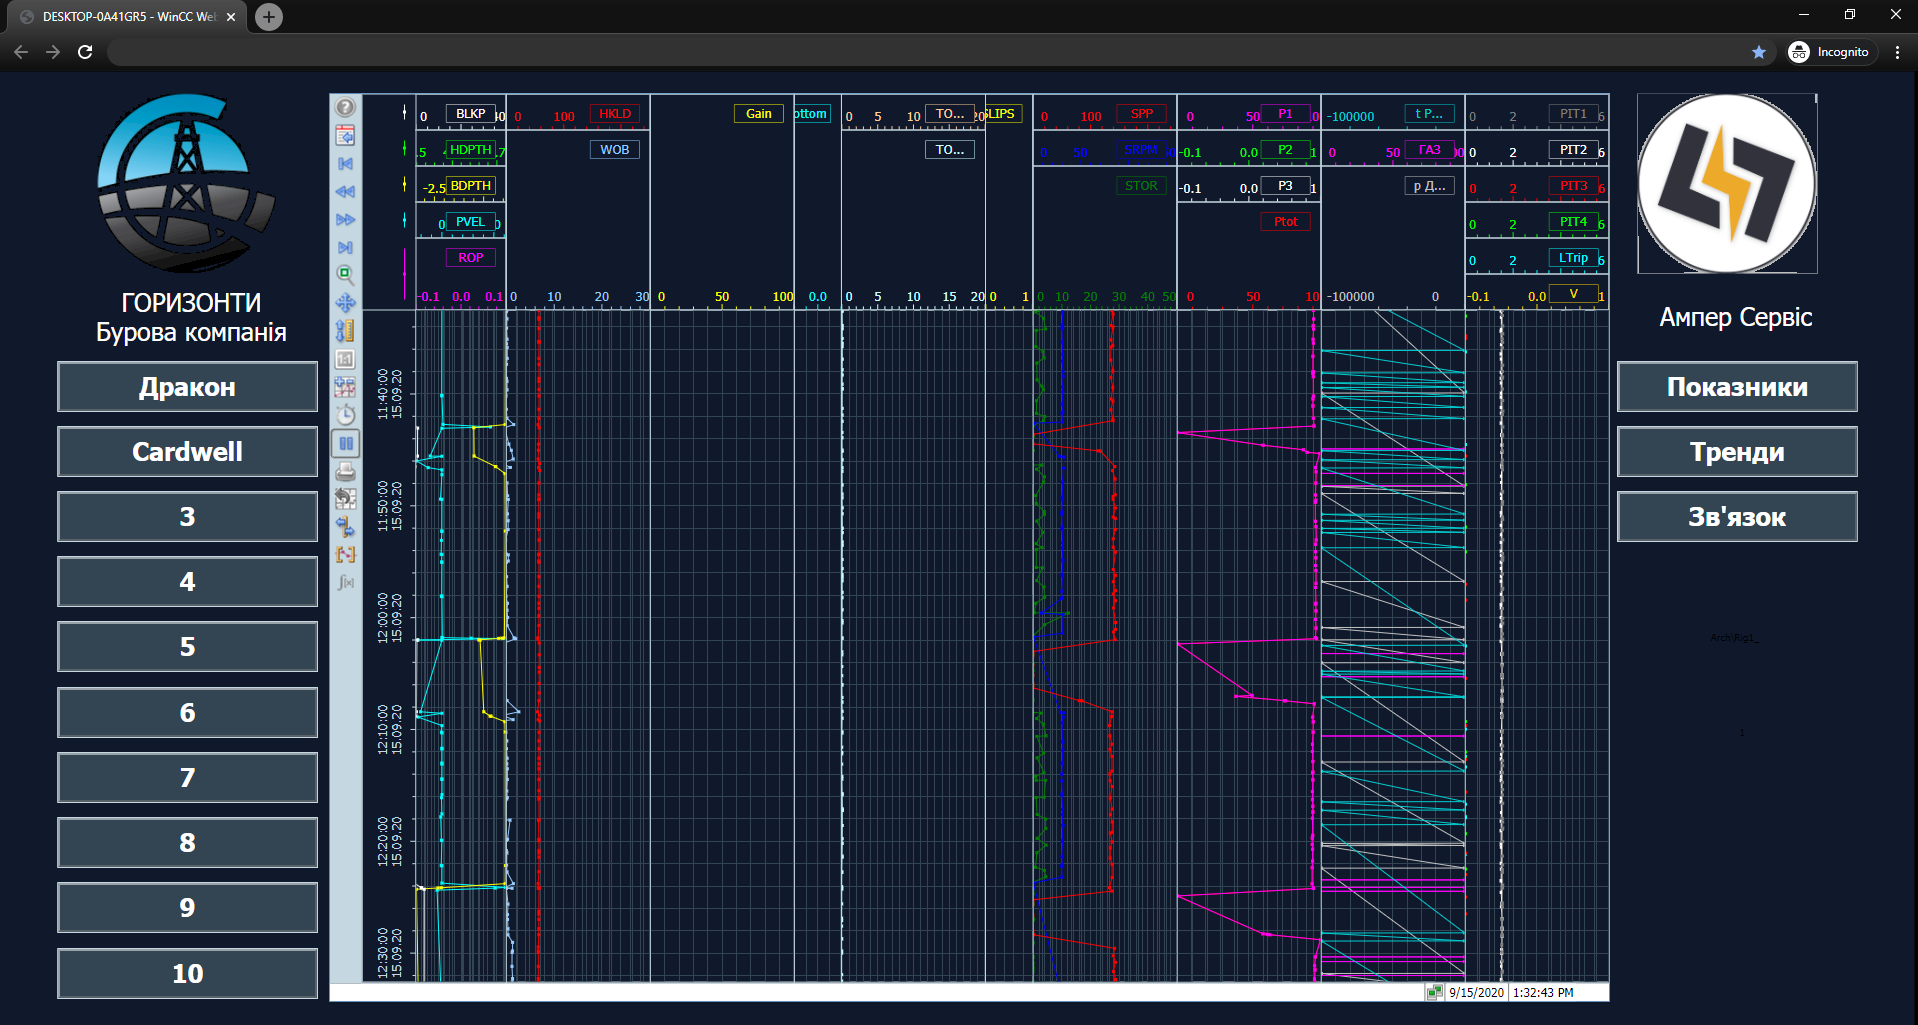This screenshot has height=1025, width=1918.
Task: Click the calculate statistics integral icon
Action: [345, 582]
